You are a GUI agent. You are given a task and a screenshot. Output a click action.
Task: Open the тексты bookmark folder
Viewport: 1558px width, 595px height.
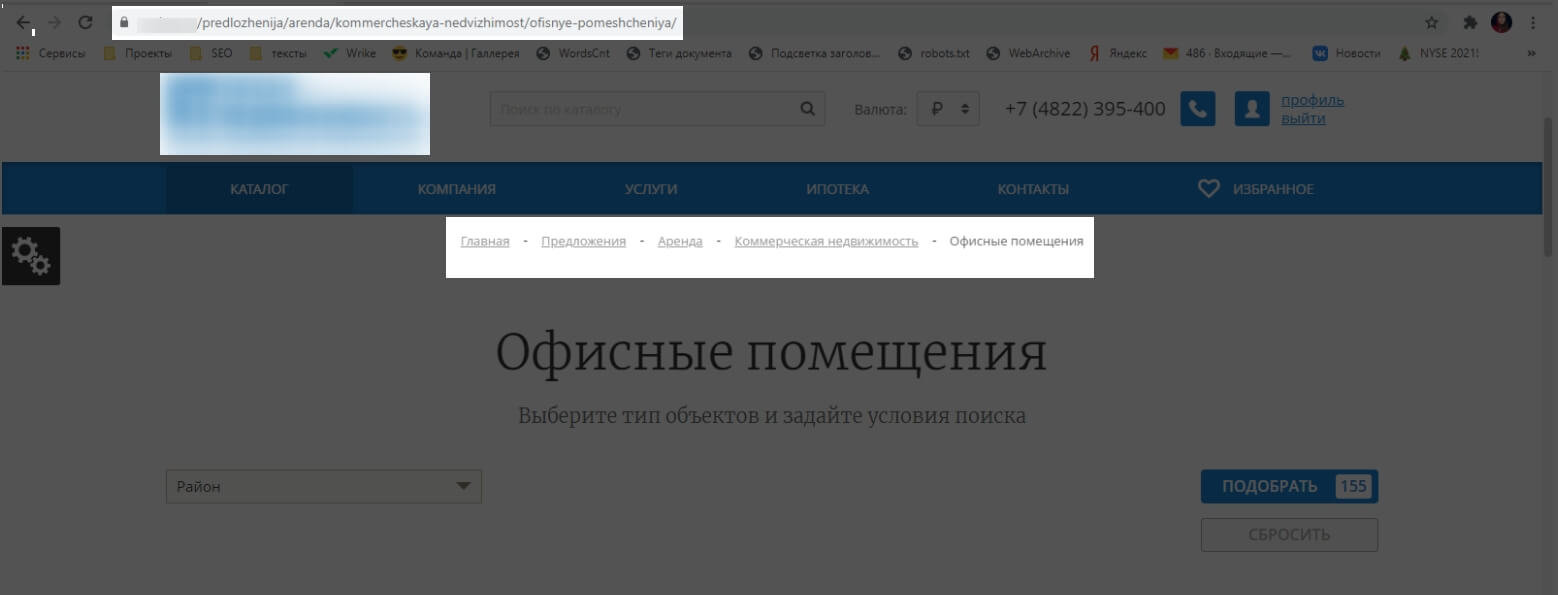278,53
